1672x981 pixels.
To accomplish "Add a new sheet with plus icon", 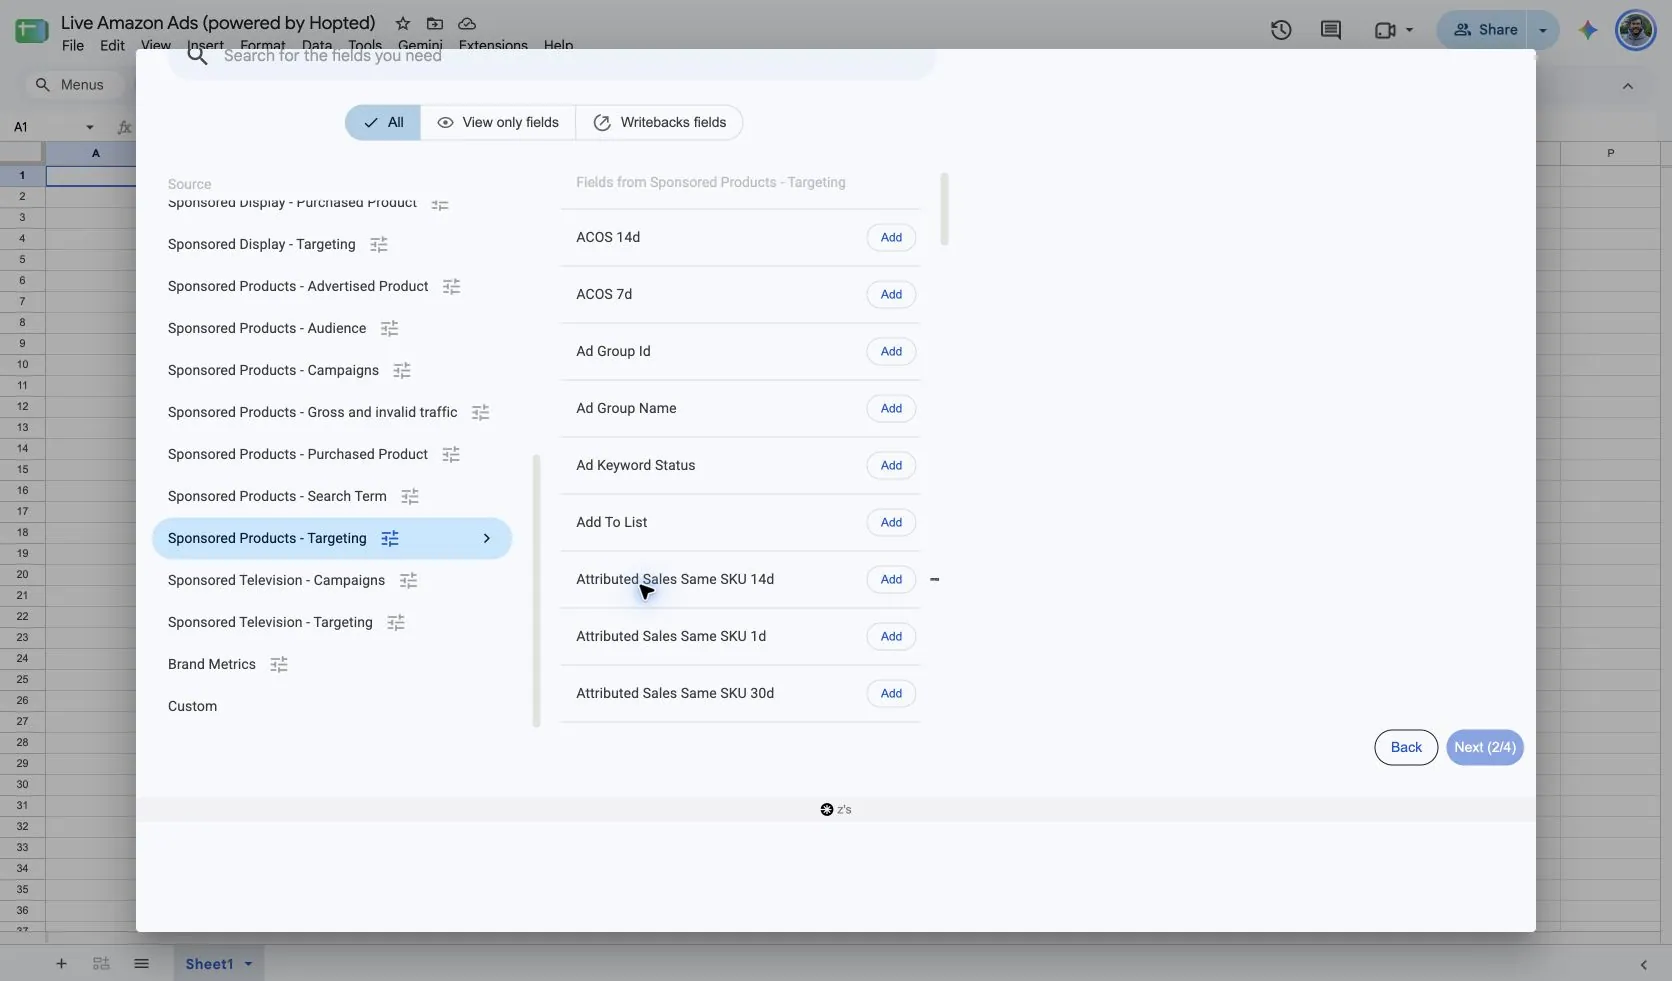I will tap(61, 964).
